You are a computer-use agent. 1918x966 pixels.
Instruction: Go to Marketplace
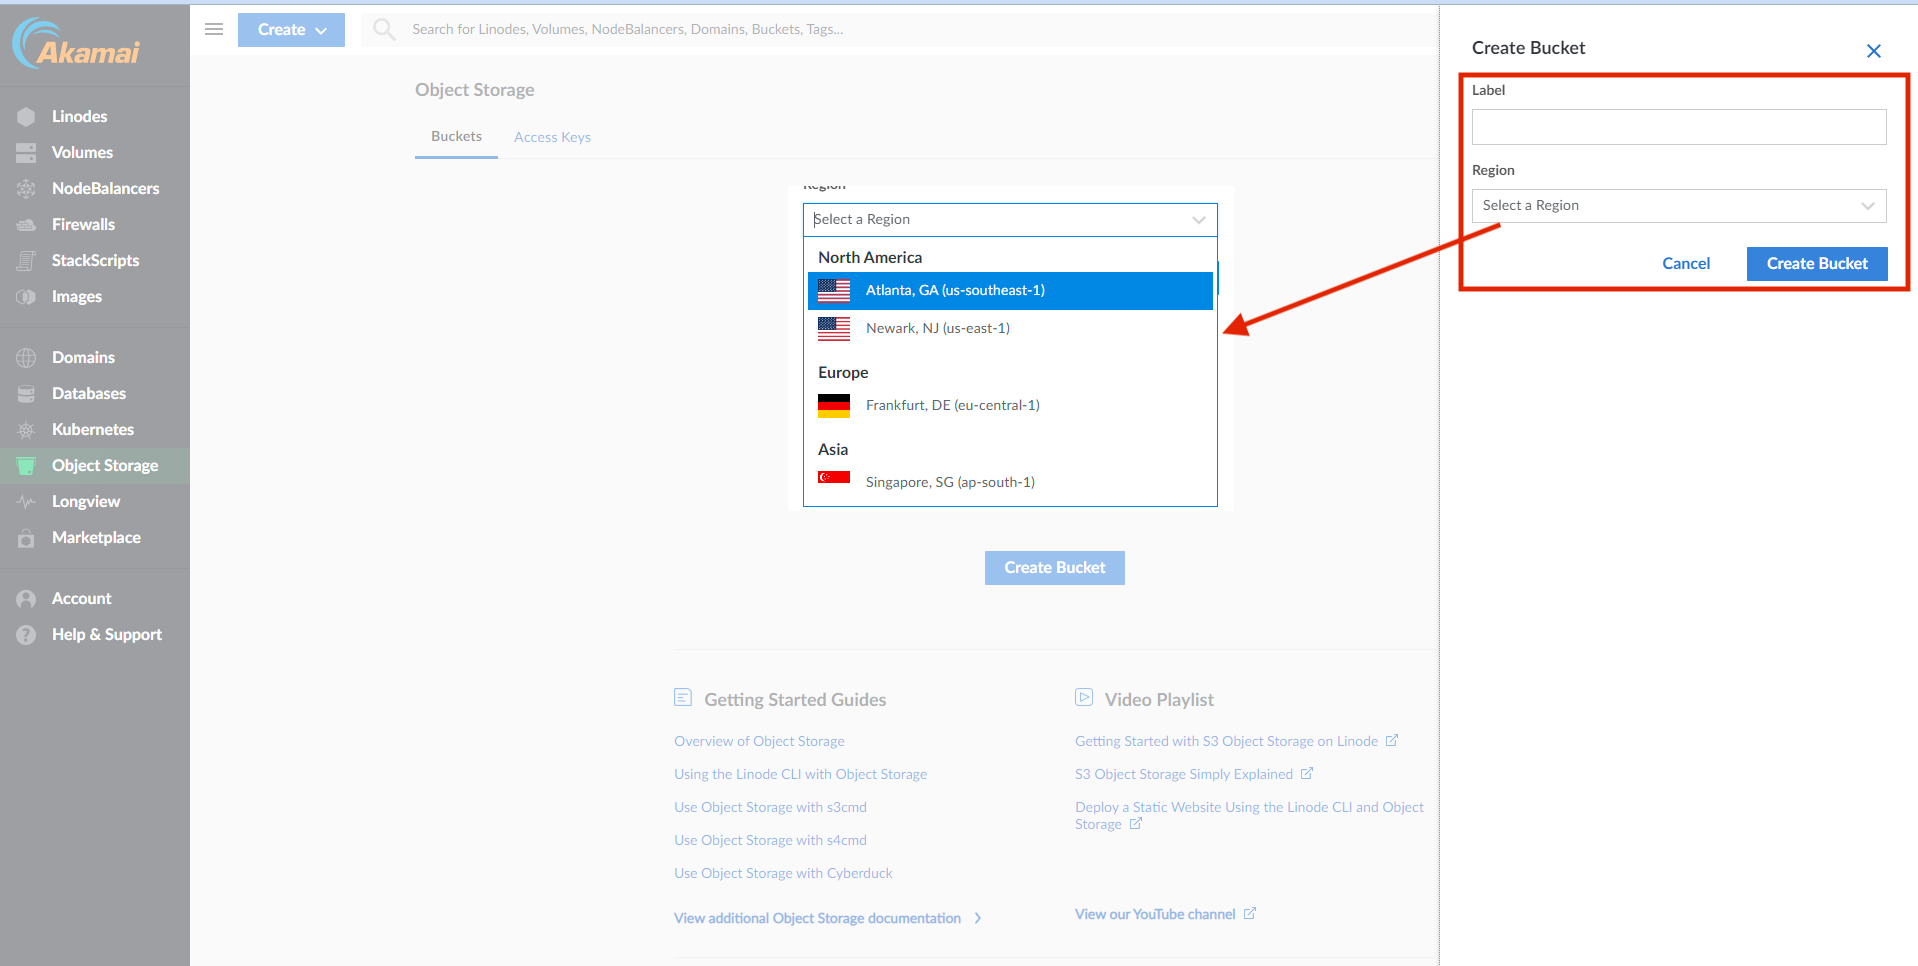(x=95, y=537)
